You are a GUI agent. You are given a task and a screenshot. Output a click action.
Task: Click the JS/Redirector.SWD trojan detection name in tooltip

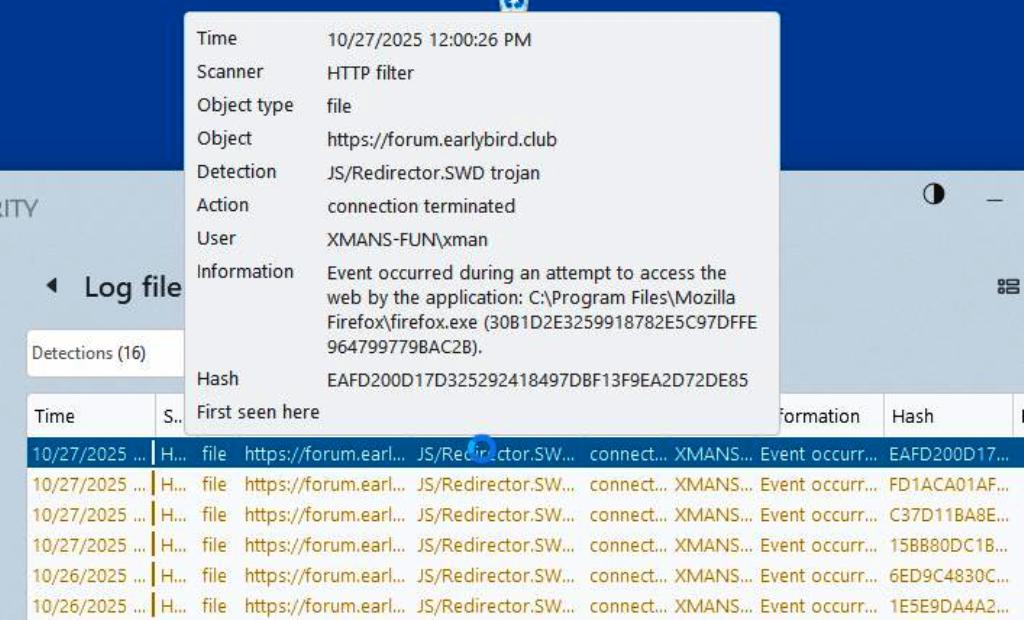pos(433,173)
